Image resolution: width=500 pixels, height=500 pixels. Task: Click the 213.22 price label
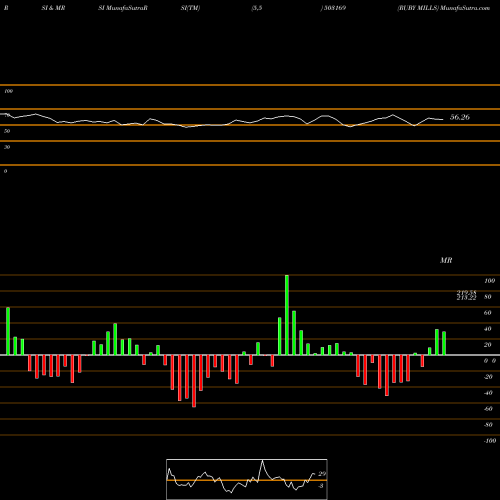pyautogui.click(x=466, y=298)
